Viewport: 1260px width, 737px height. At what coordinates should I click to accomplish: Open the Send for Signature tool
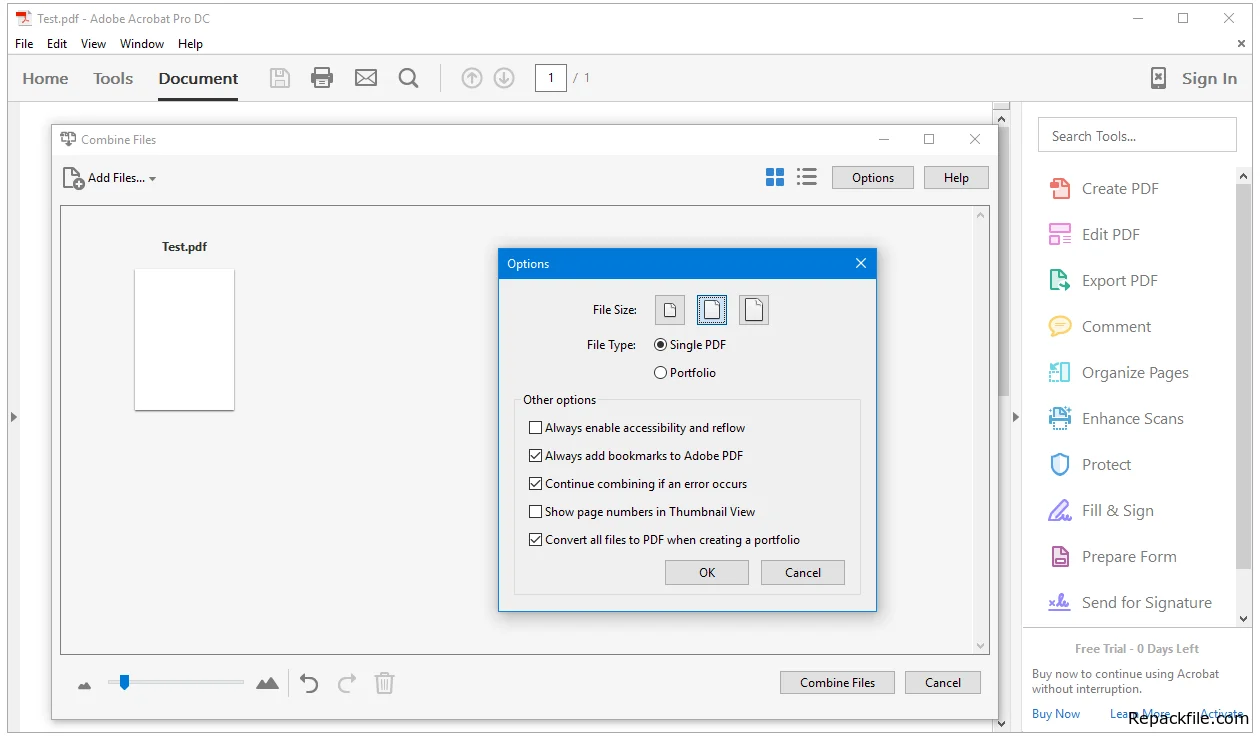pyautogui.click(x=1129, y=602)
